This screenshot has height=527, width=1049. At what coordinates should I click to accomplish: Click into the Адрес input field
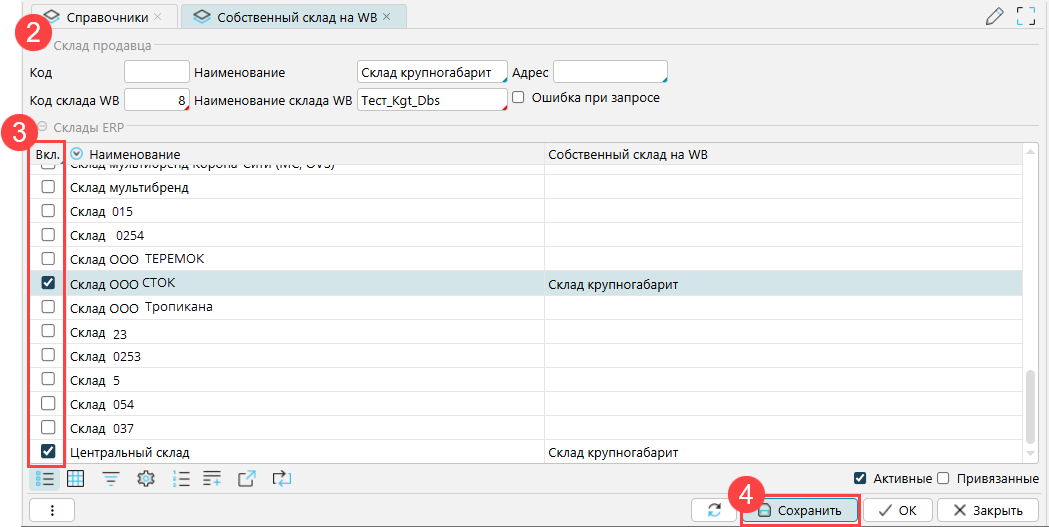(x=609, y=73)
